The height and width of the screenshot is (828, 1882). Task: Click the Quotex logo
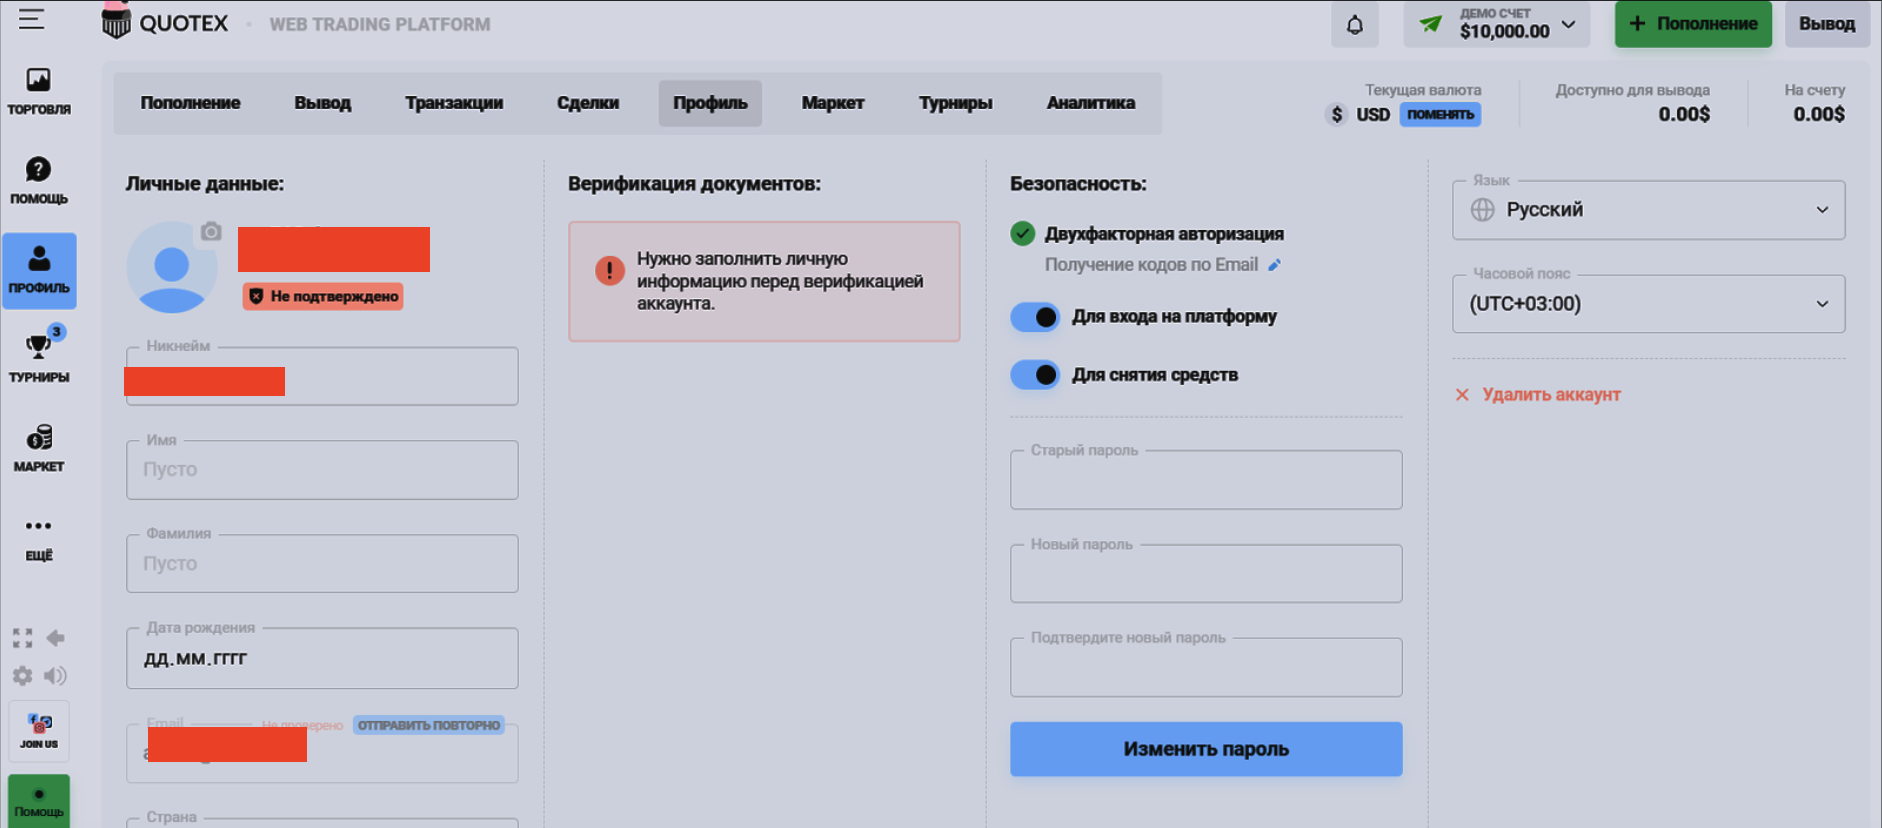[x=165, y=22]
